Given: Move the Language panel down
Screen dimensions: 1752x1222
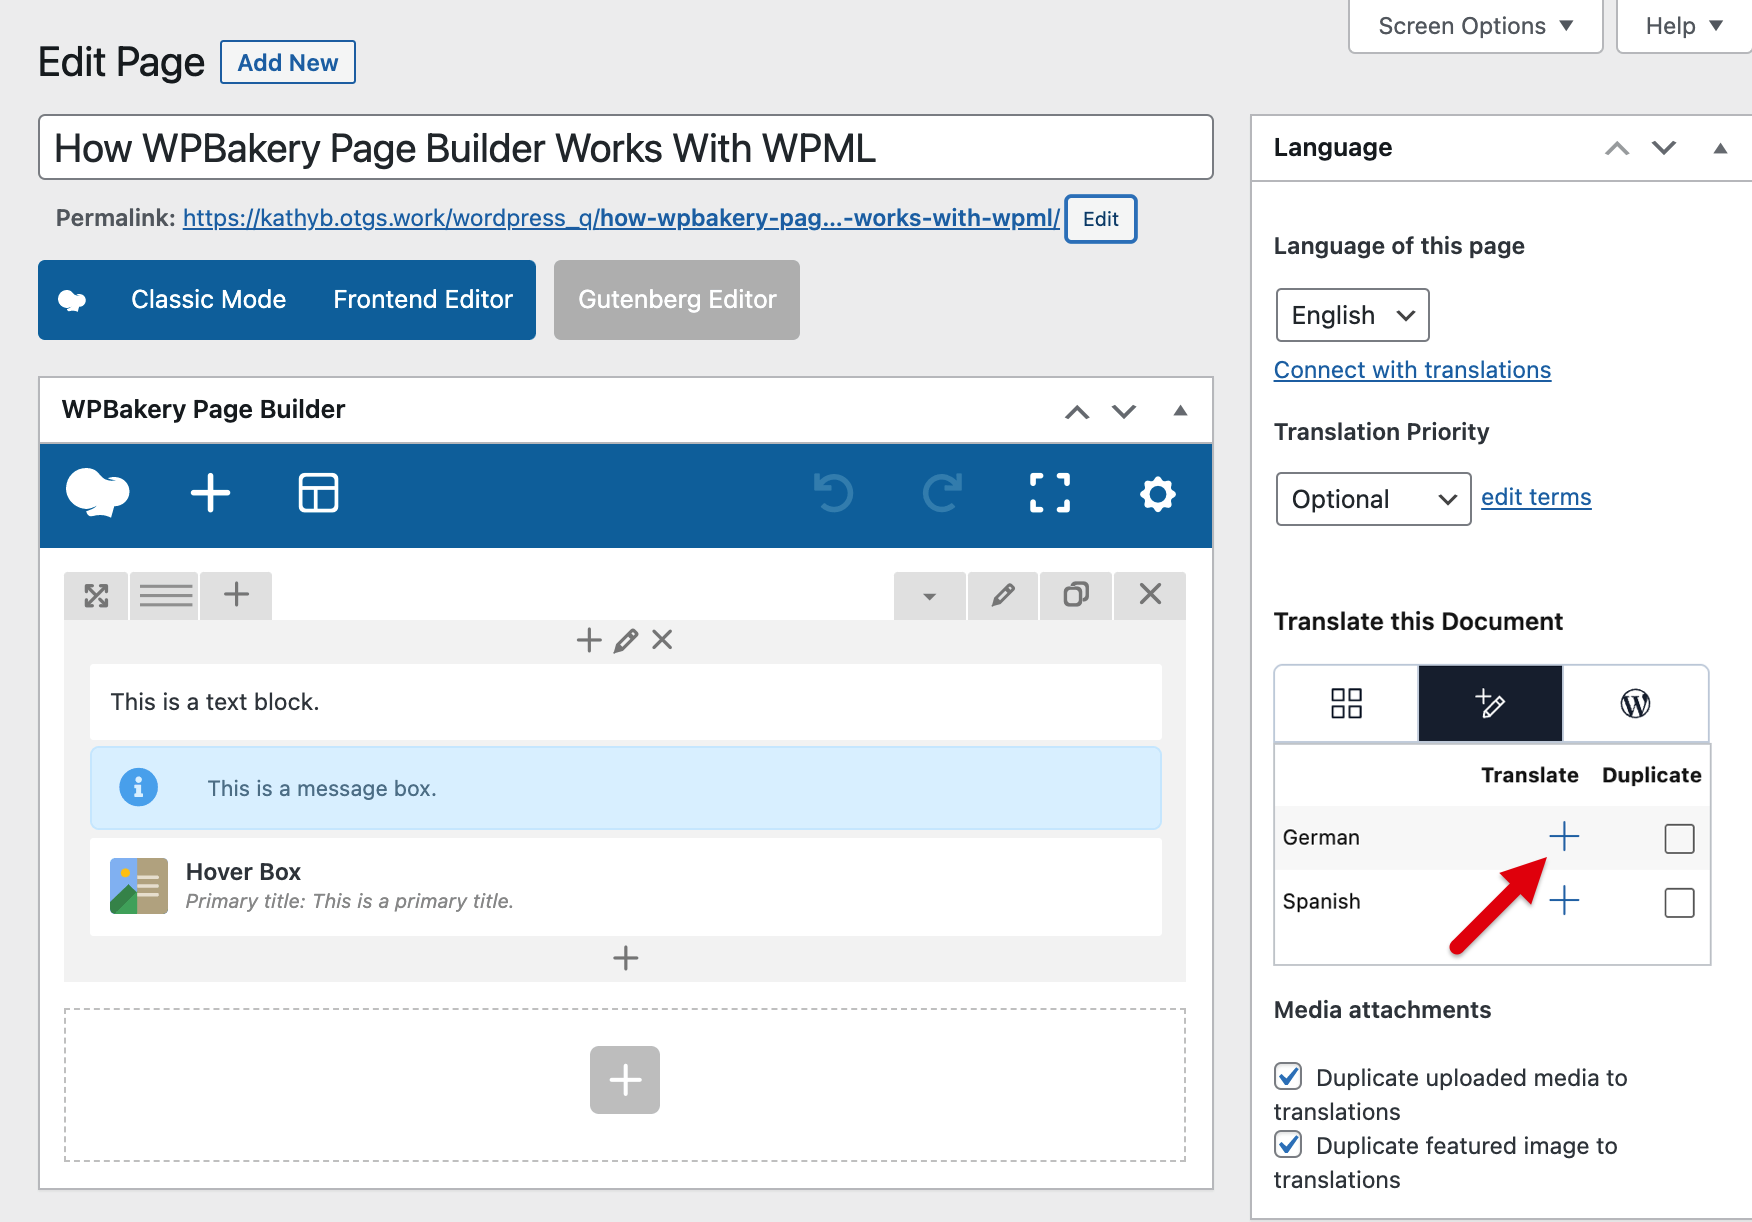Looking at the screenshot, I should (x=1664, y=148).
